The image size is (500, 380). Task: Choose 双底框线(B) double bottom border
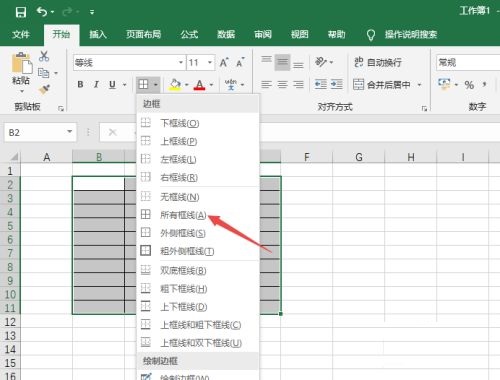(198, 270)
